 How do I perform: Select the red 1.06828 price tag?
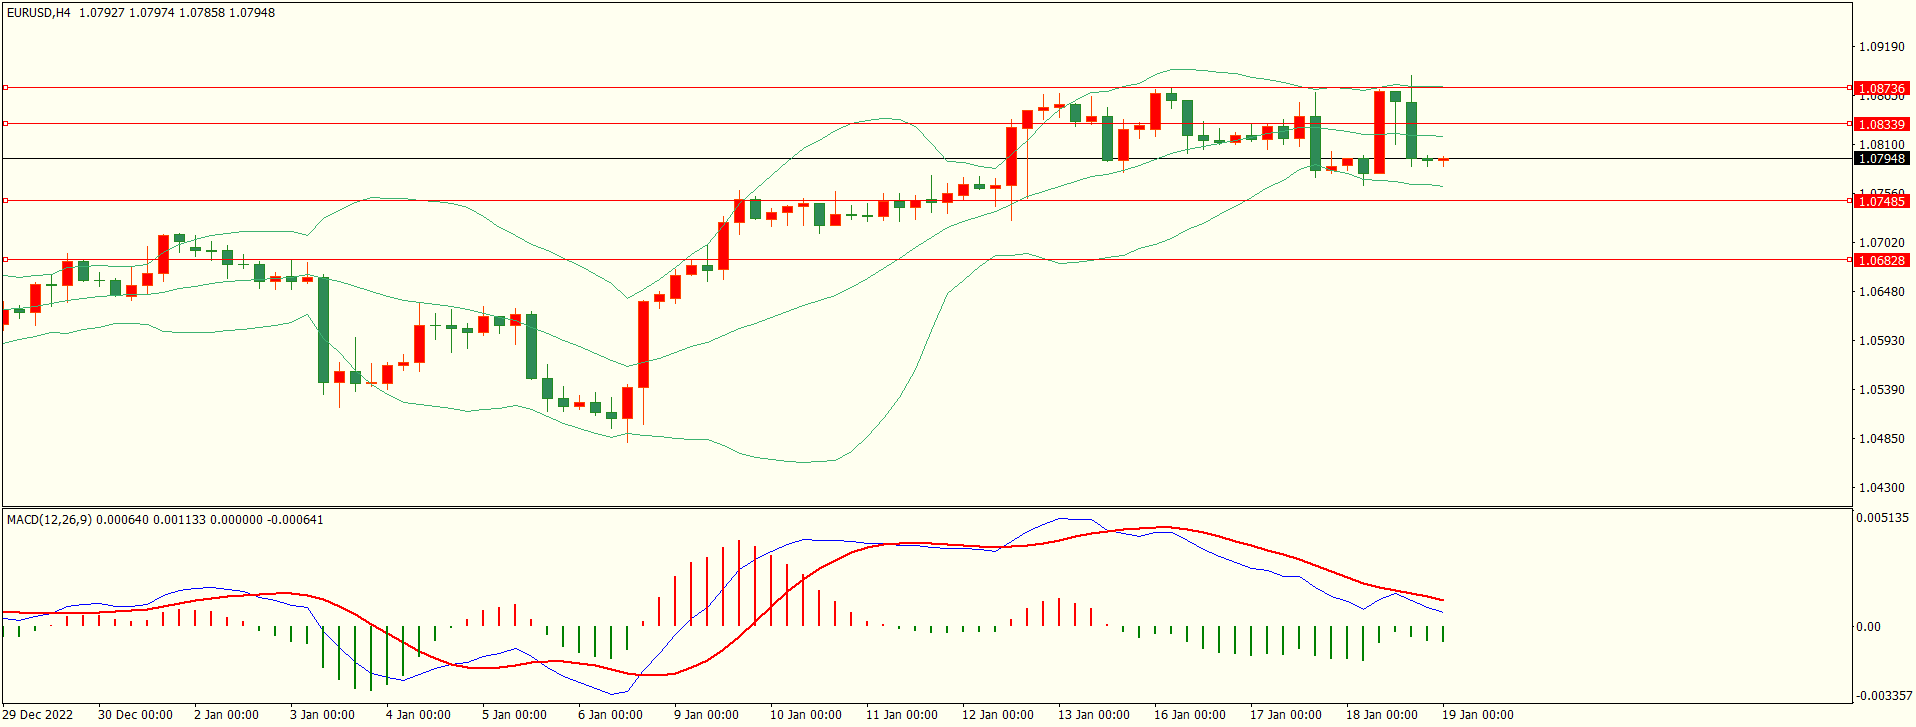tap(1881, 261)
